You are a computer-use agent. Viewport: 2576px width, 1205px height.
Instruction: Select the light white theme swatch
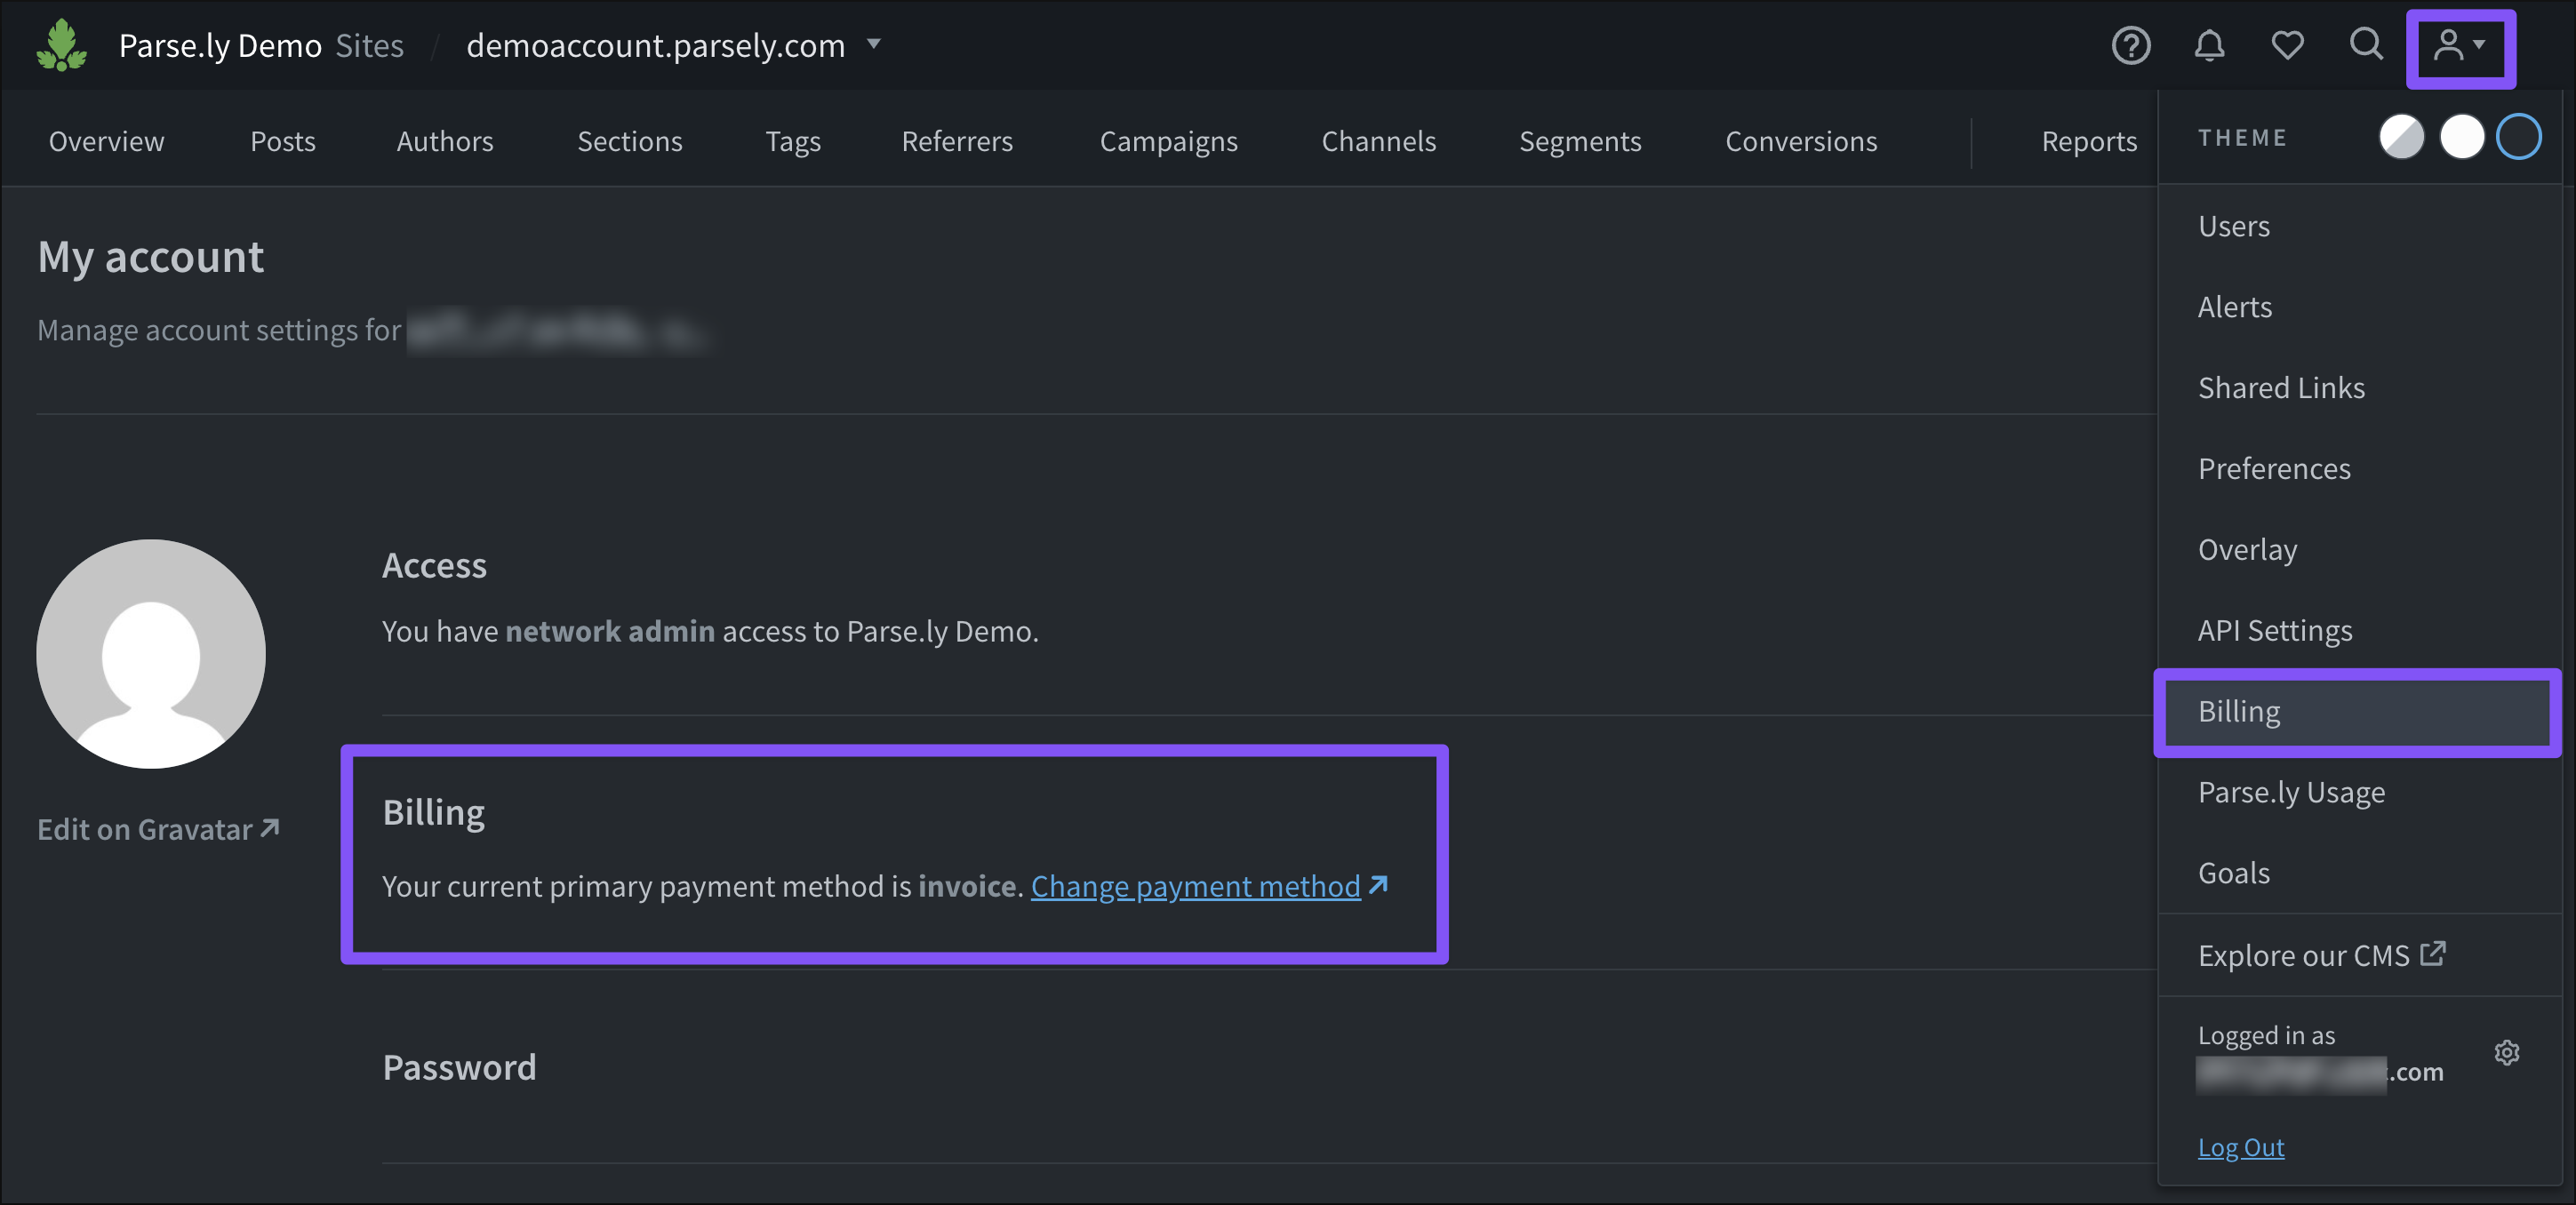(x=2461, y=137)
